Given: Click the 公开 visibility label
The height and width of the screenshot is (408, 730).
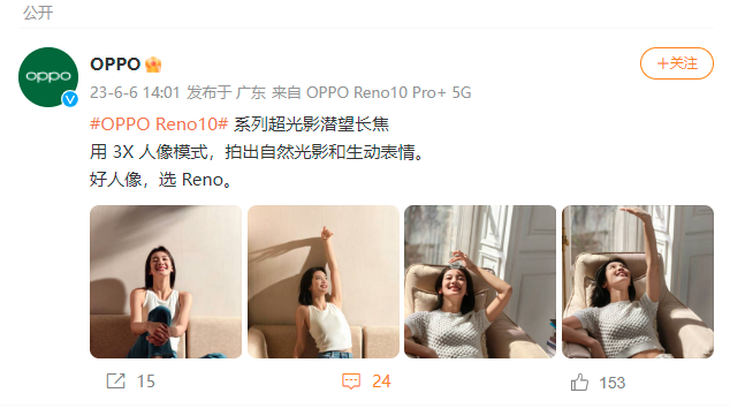Looking at the screenshot, I should click(38, 13).
